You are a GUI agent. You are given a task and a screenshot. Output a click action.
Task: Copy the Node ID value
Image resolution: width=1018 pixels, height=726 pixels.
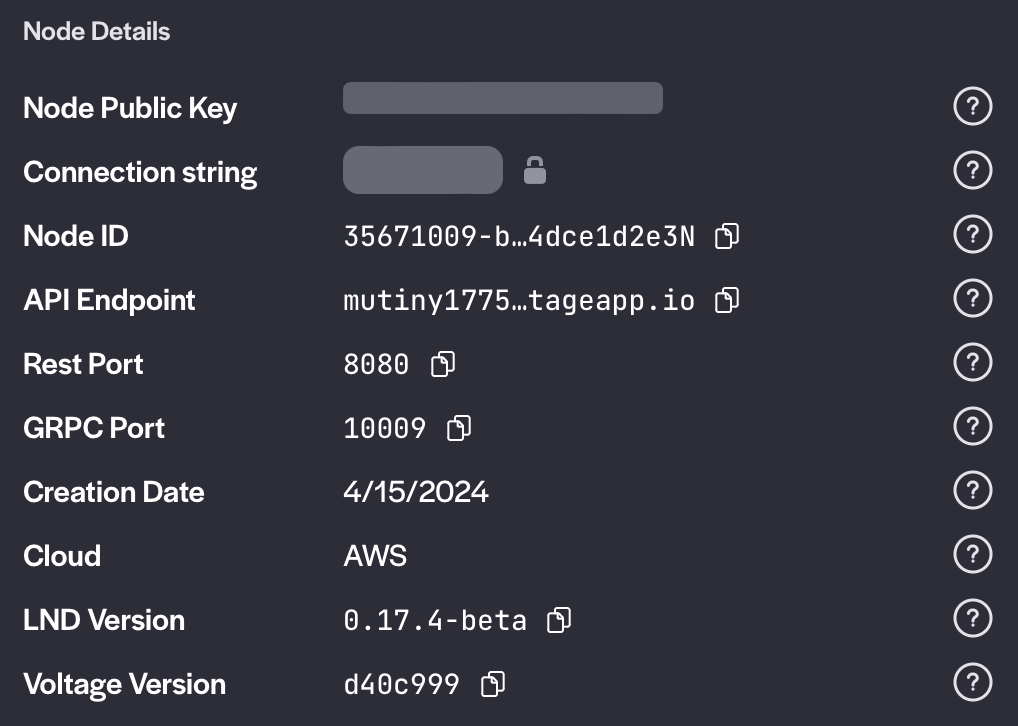(x=727, y=235)
